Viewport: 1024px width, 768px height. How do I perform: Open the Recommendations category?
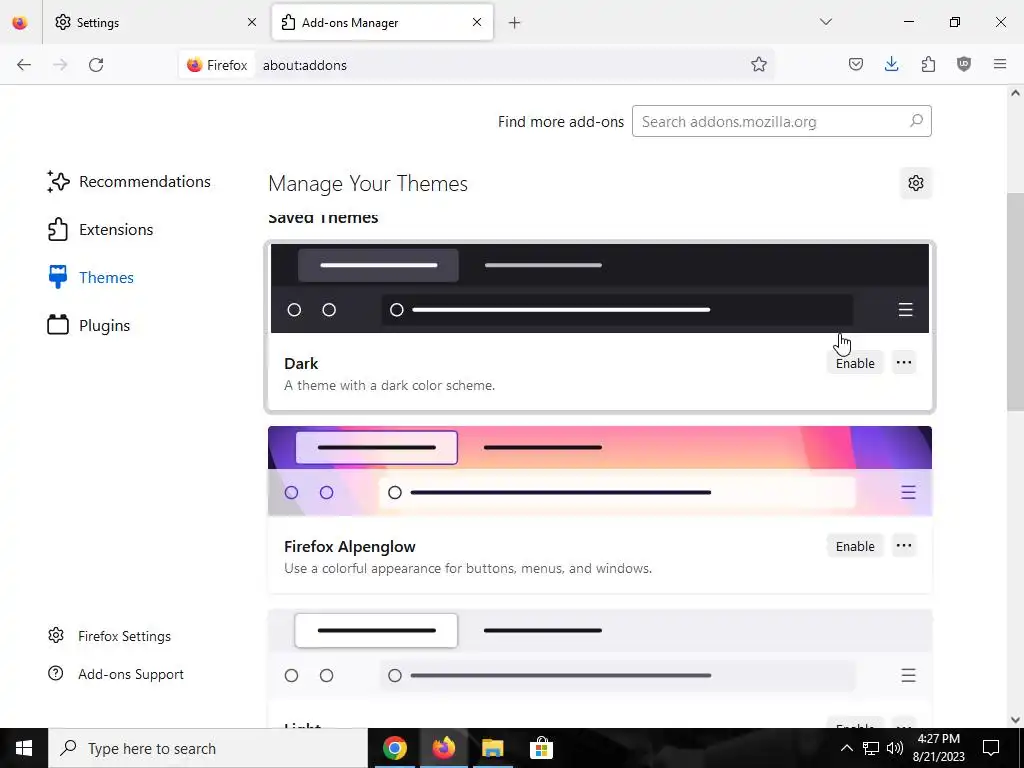click(x=129, y=182)
